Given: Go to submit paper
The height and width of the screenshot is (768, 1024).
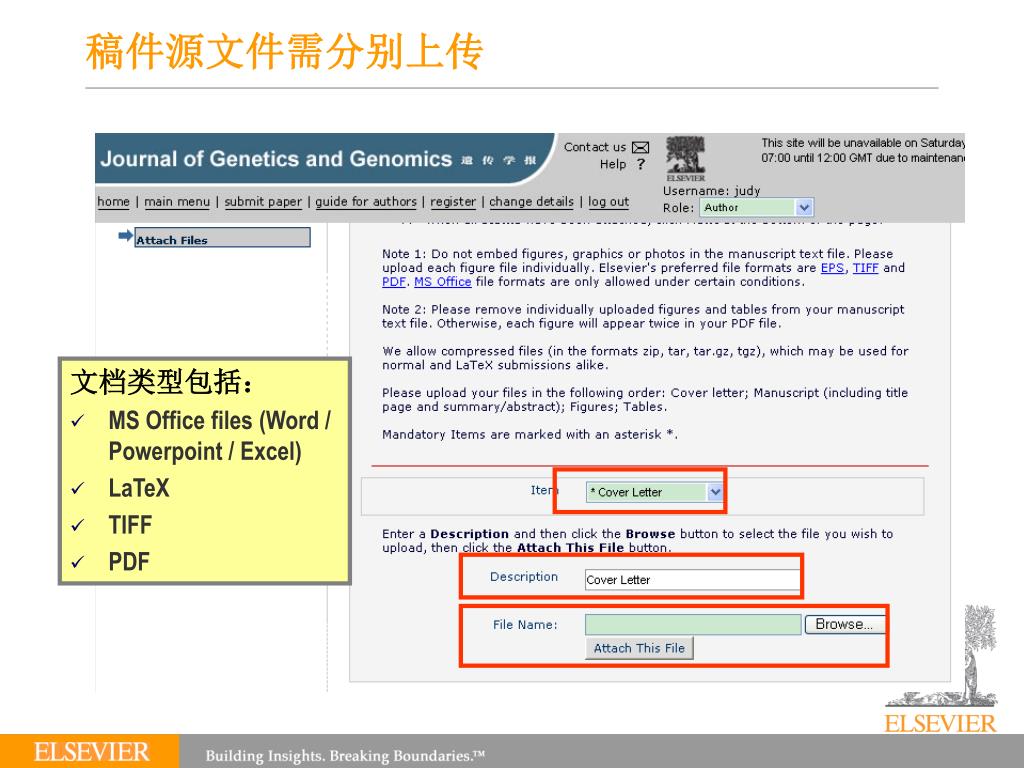Looking at the screenshot, I should (263, 201).
